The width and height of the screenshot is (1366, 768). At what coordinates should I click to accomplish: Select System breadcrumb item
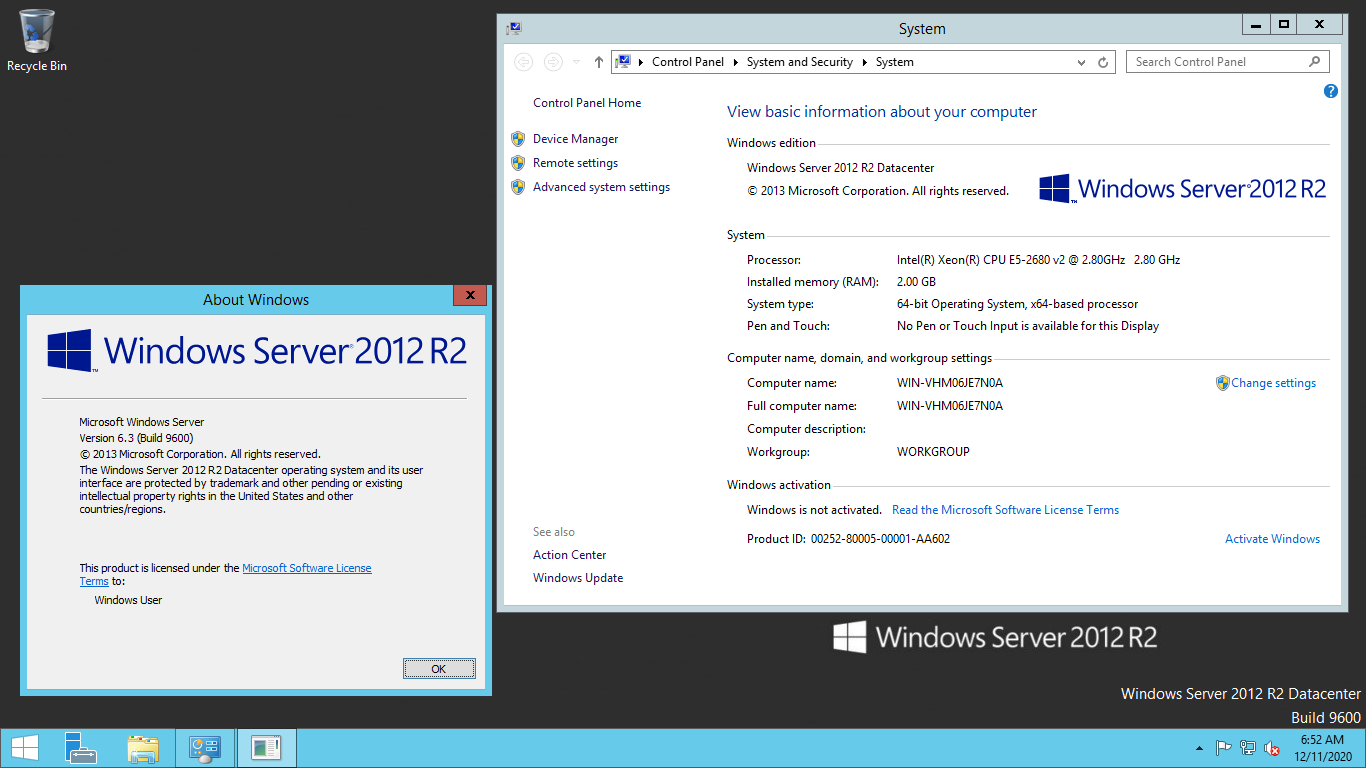tap(895, 62)
